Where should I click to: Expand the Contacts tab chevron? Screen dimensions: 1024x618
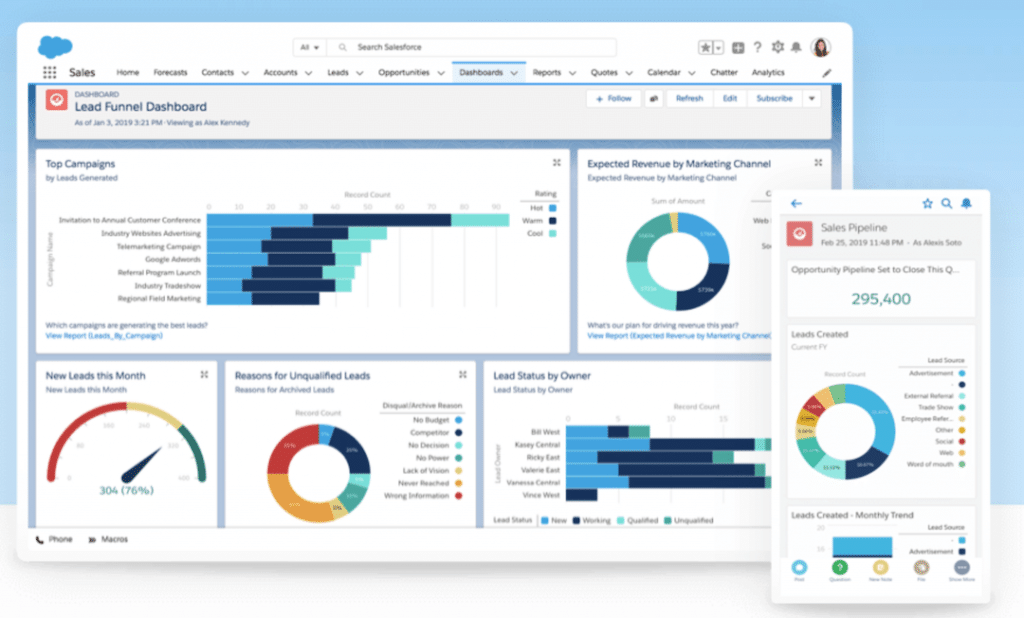coord(245,73)
